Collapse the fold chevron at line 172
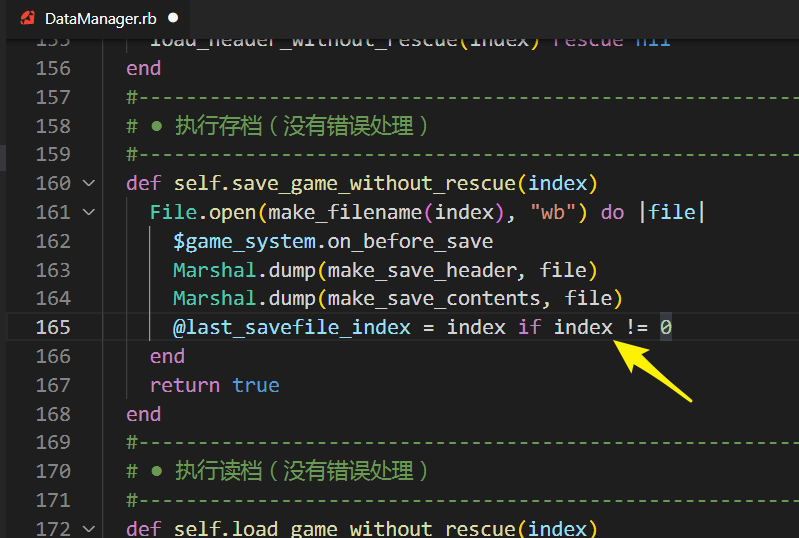Image resolution: width=799 pixels, height=538 pixels. (x=89, y=529)
